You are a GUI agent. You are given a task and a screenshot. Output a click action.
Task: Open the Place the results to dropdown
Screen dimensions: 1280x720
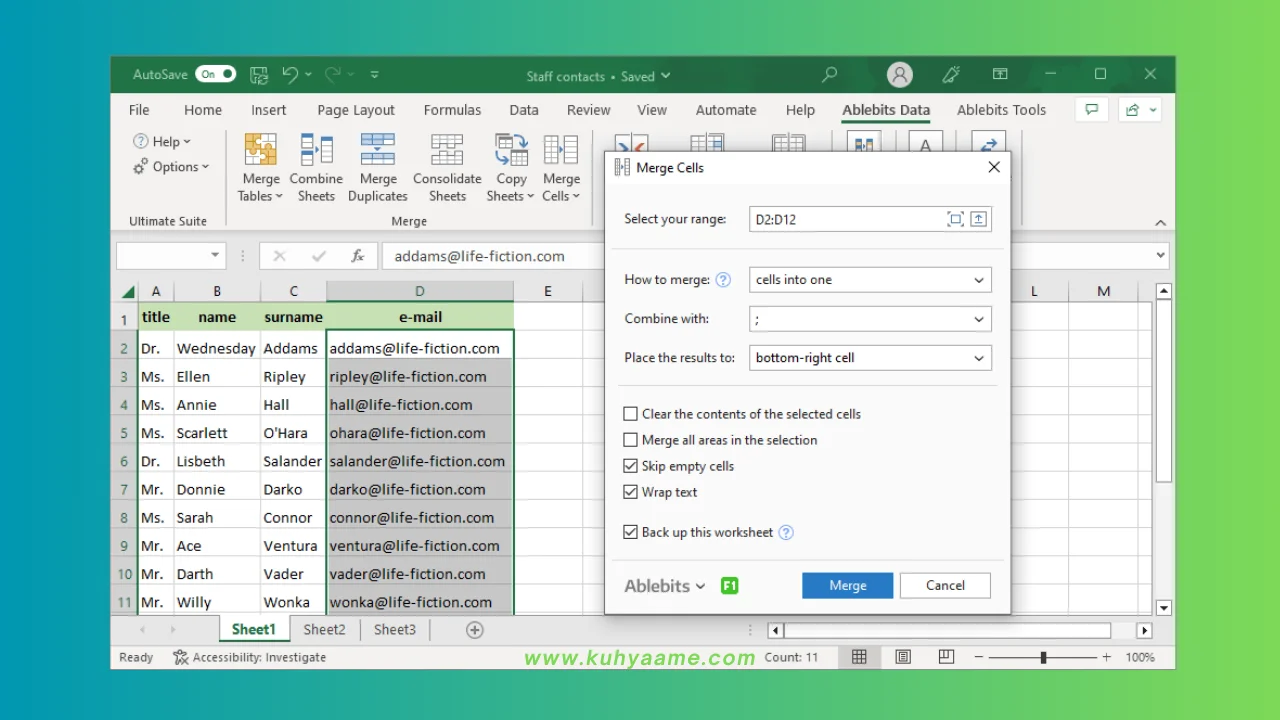870,358
